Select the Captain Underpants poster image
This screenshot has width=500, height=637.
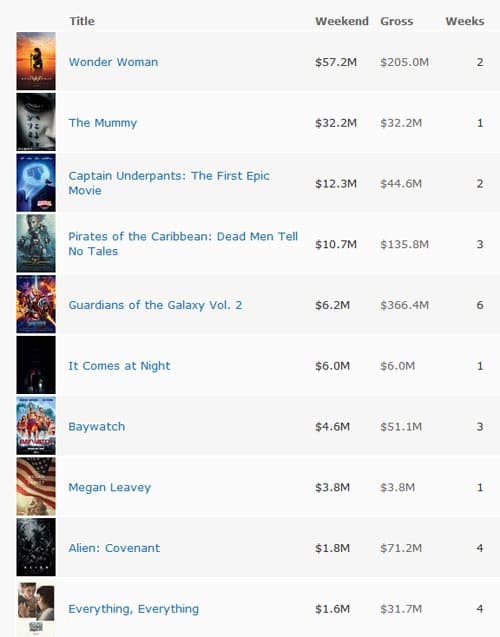coord(36,183)
